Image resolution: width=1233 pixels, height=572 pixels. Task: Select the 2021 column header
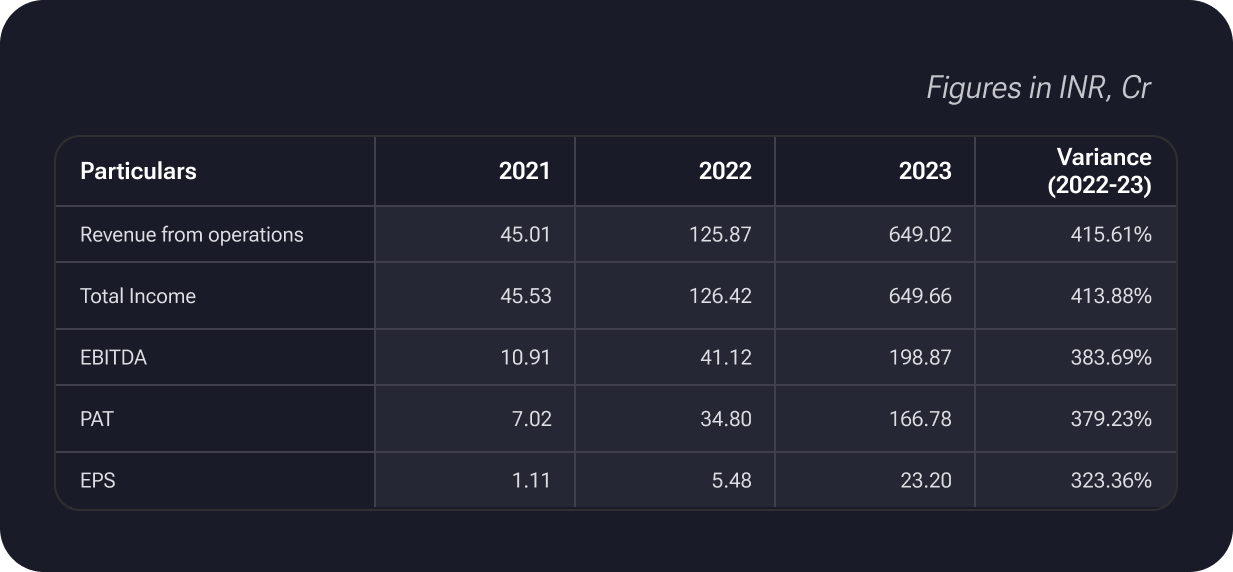pyautogui.click(x=524, y=171)
